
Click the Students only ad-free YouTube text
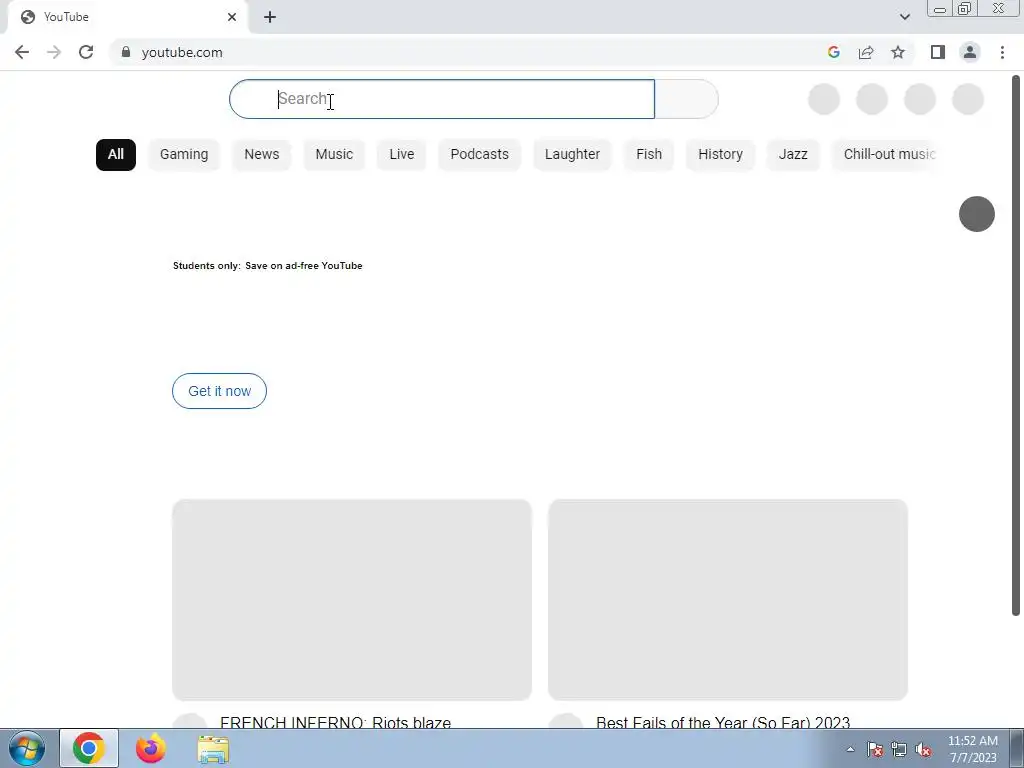268,266
